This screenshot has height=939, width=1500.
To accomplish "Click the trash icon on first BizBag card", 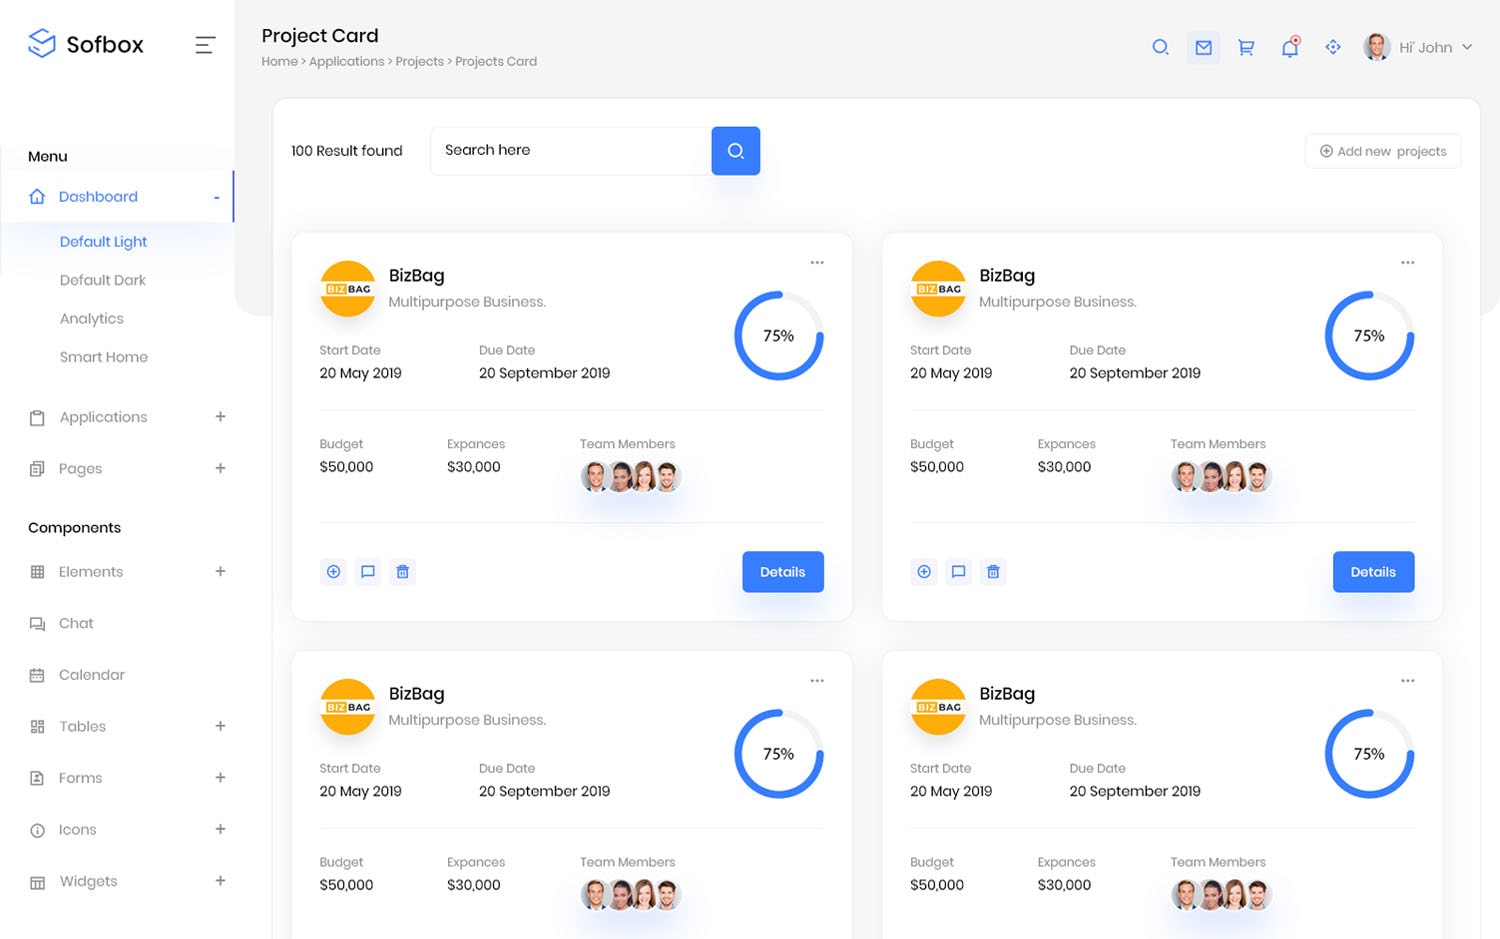I will [x=402, y=572].
